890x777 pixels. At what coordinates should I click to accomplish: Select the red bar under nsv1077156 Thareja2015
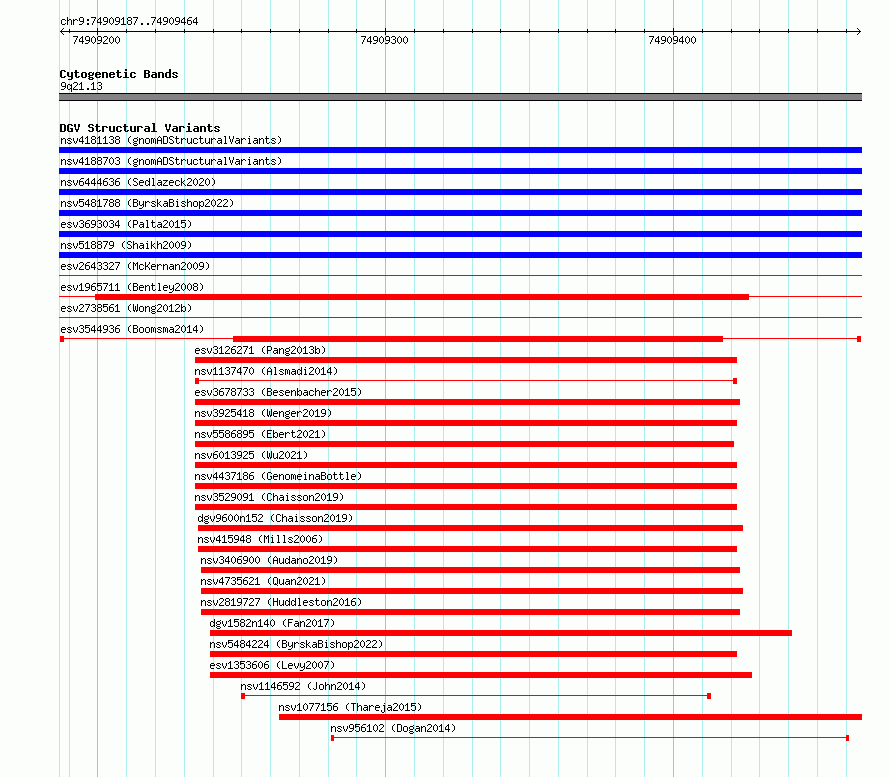(x=570, y=717)
